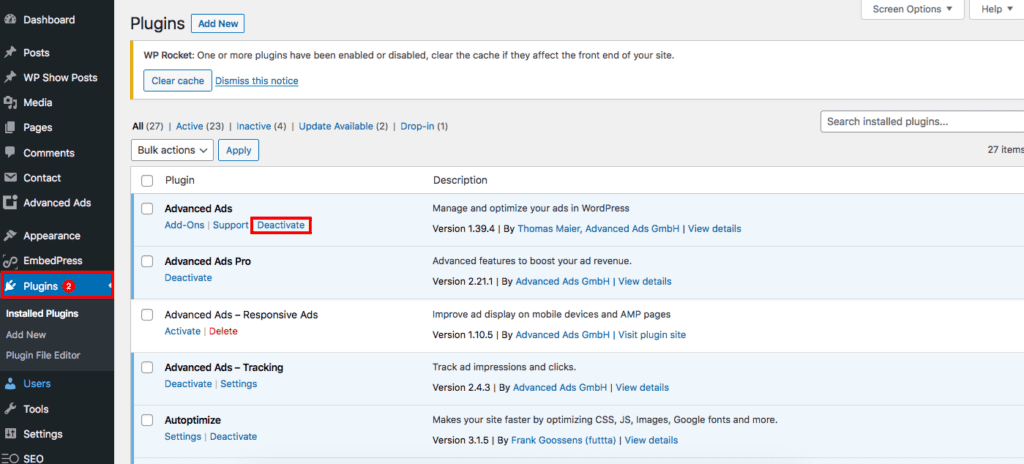Open Autoptimize Settings link
Screen dimensions: 1024x464
point(183,437)
